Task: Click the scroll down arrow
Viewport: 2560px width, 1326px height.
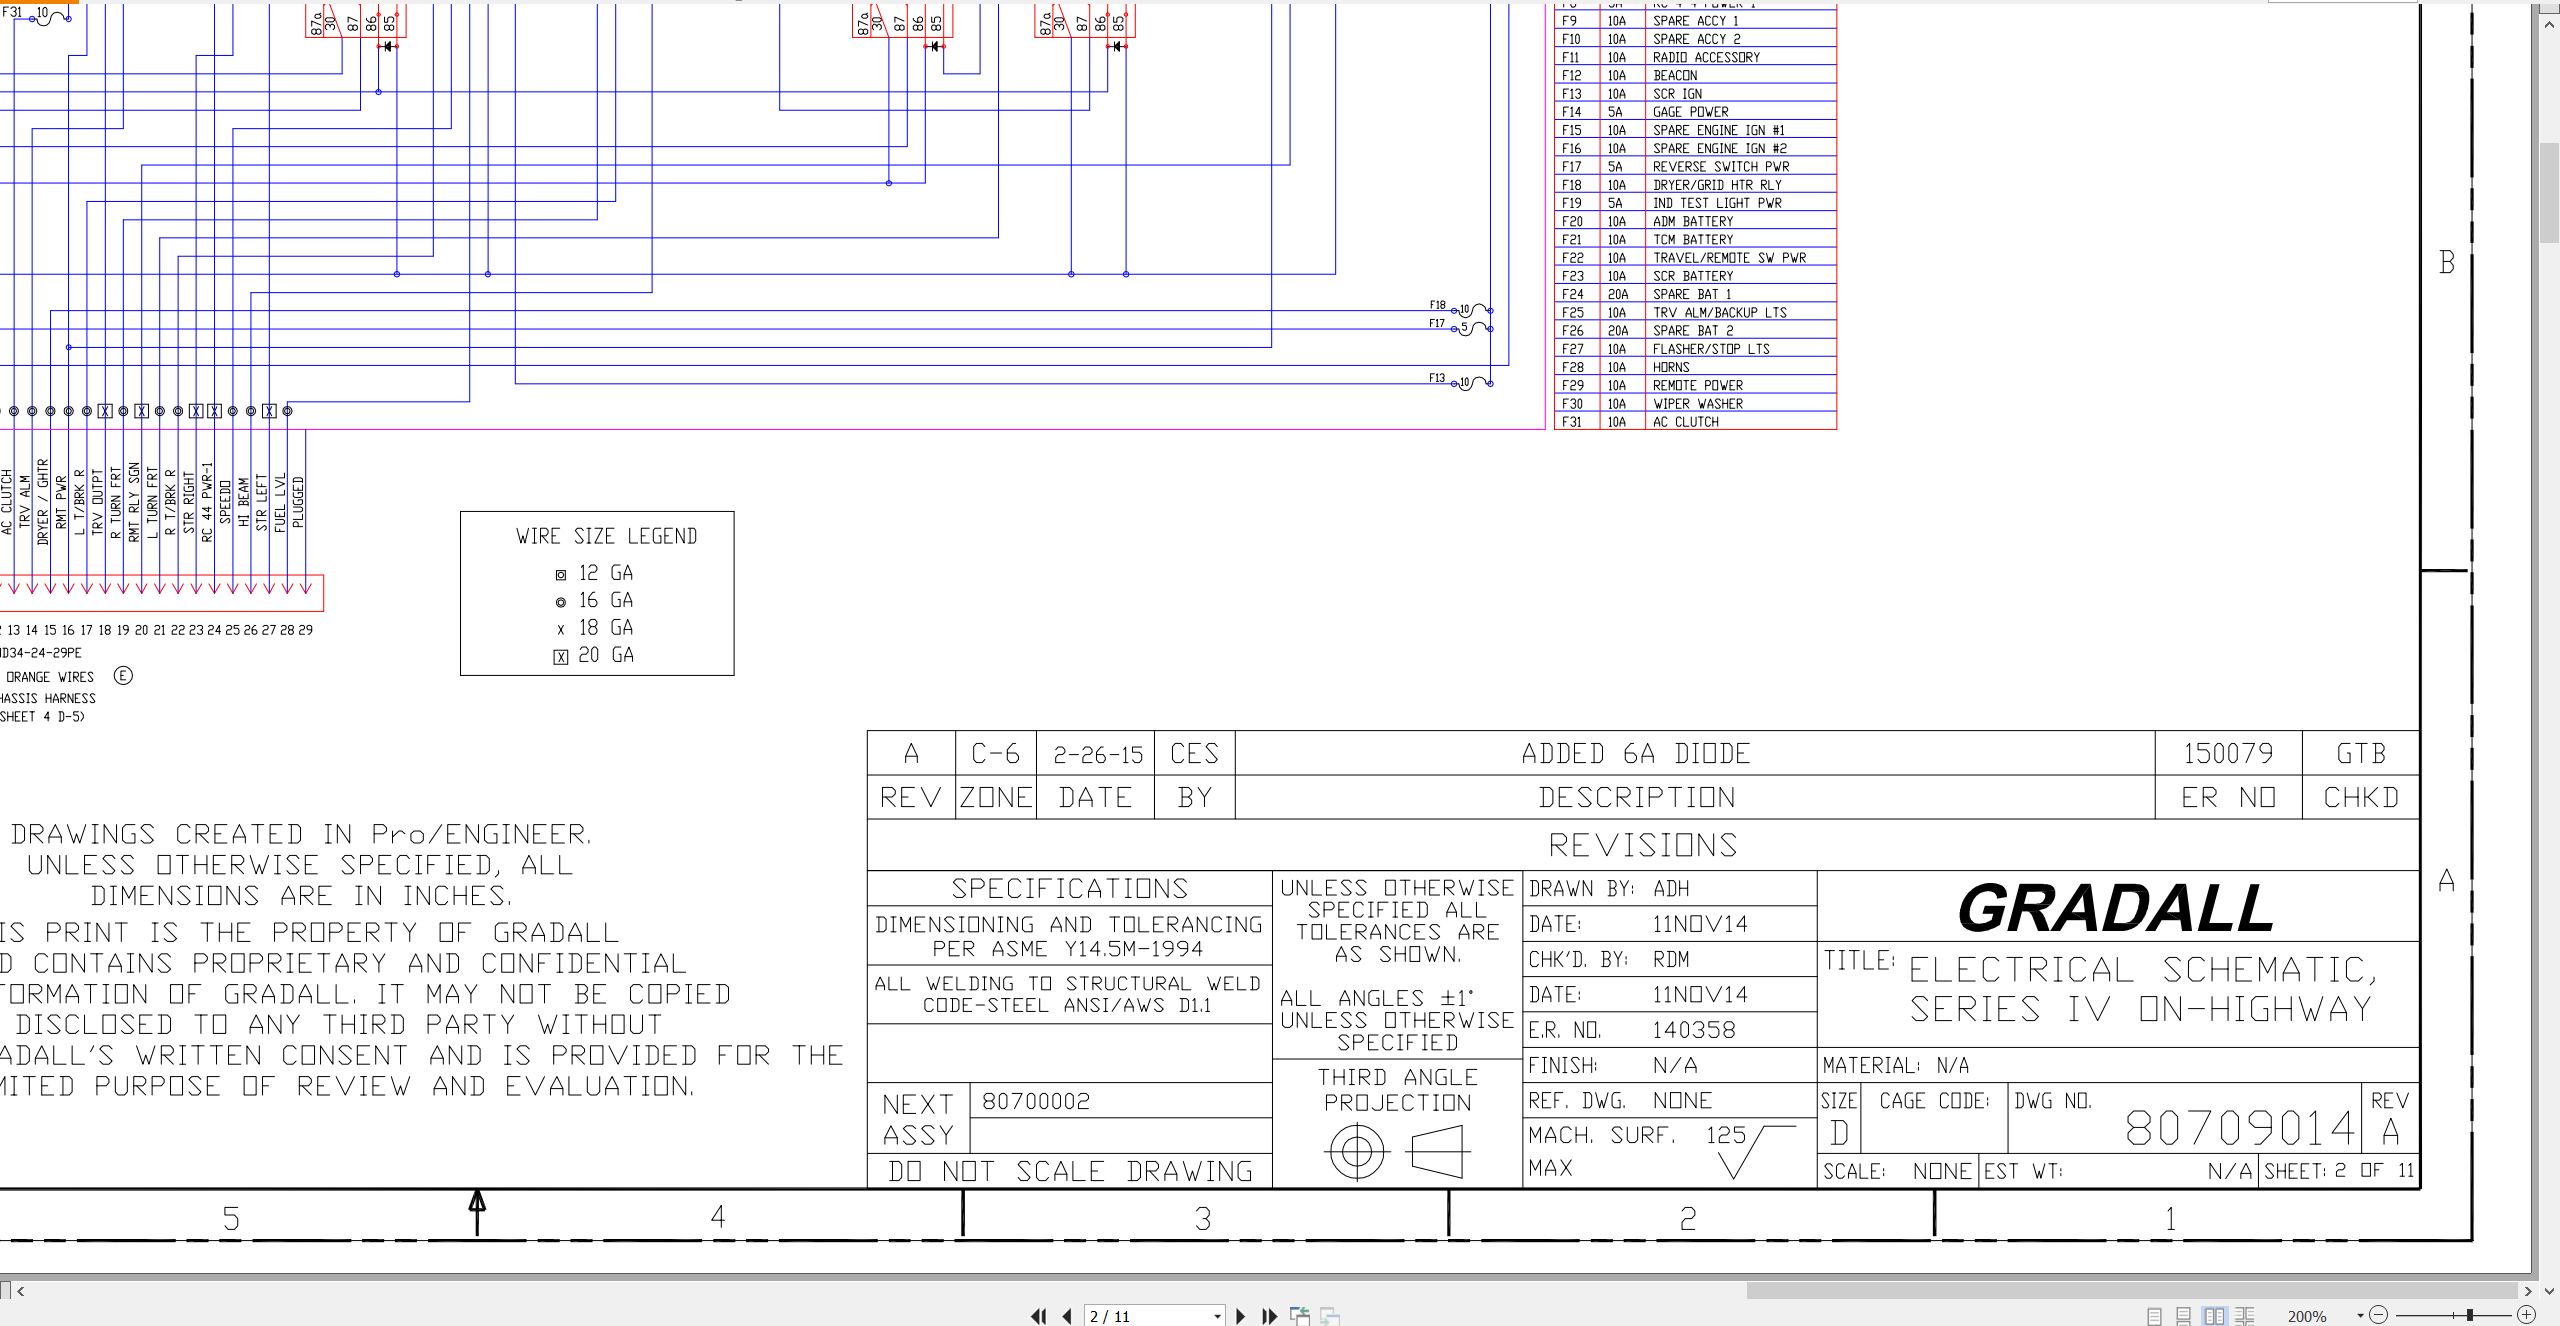Action: tap(2549, 1291)
